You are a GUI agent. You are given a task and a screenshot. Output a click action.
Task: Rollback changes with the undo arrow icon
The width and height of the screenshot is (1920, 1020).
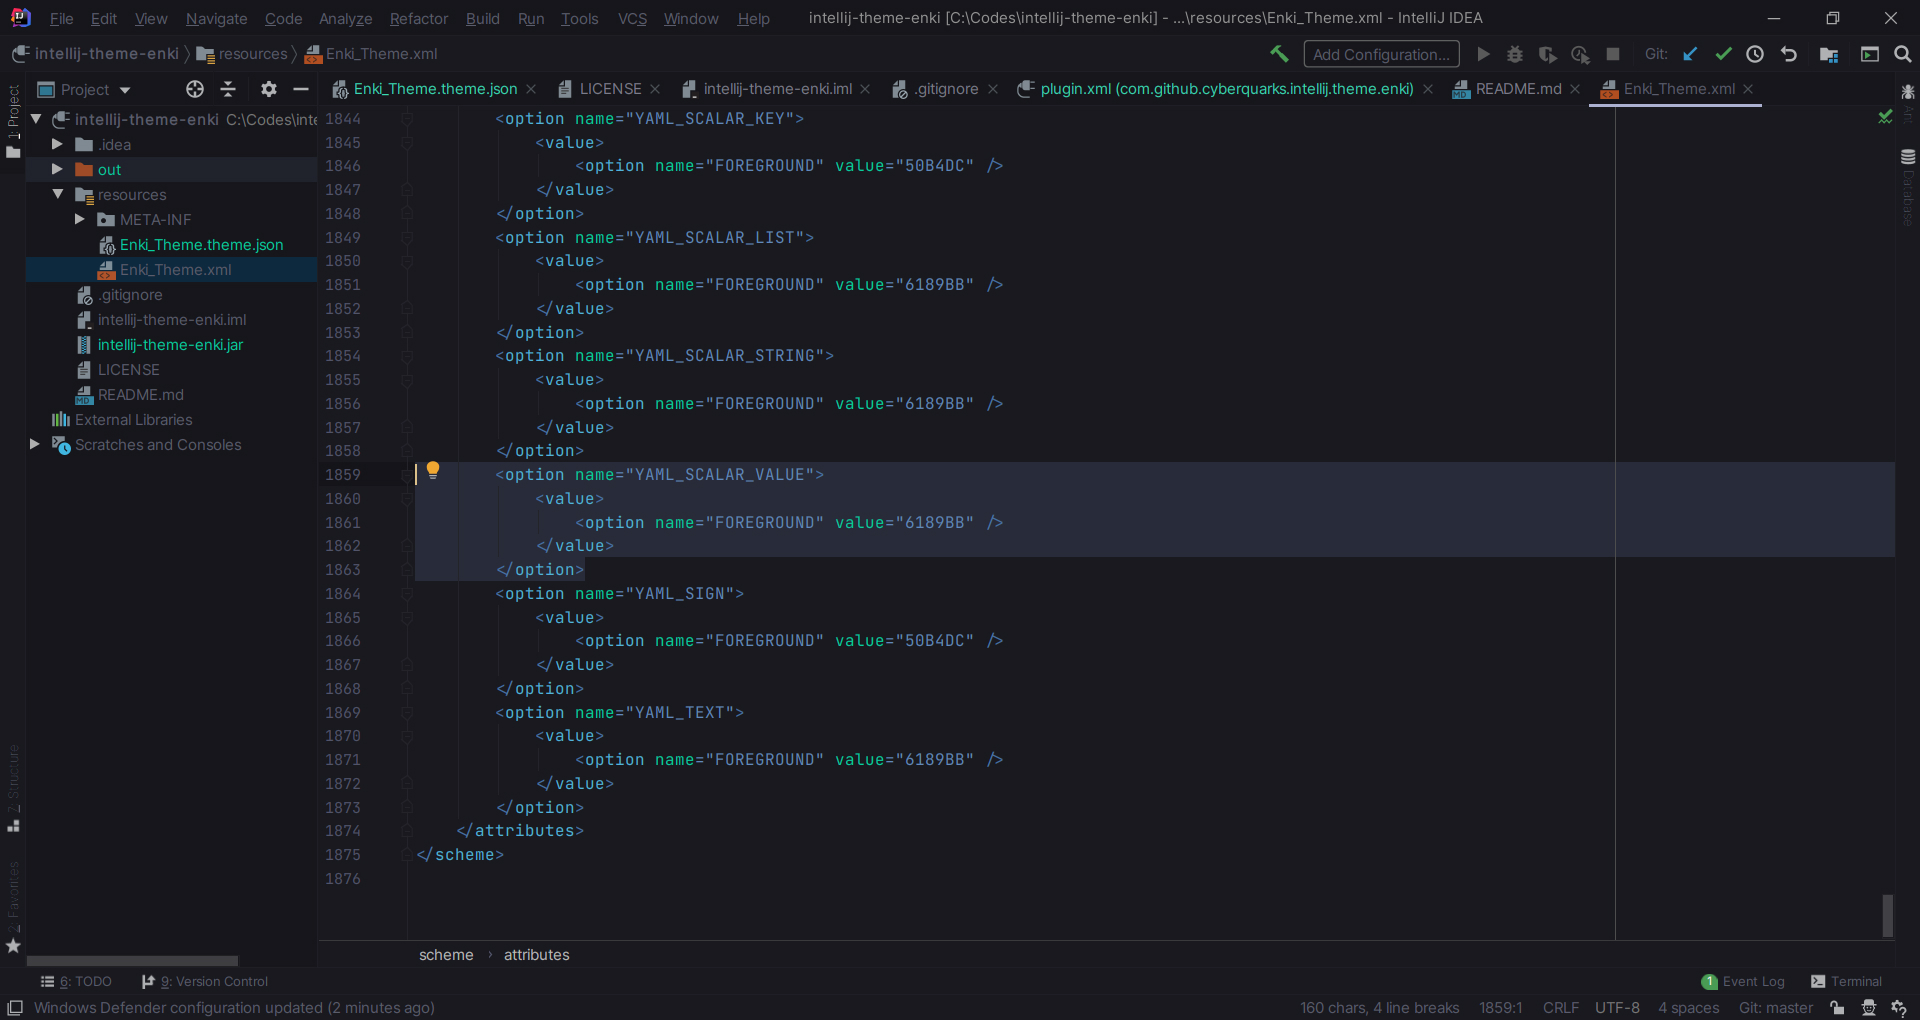click(1789, 54)
